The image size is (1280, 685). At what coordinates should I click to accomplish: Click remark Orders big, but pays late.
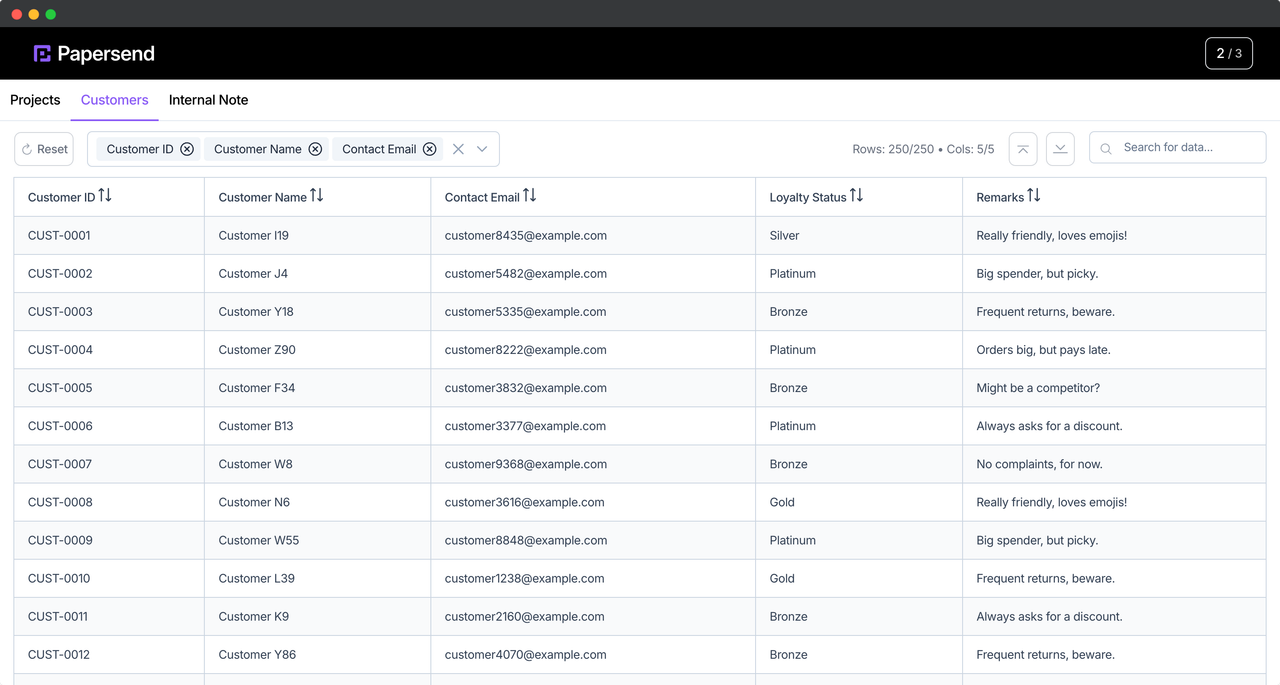tap(1044, 350)
